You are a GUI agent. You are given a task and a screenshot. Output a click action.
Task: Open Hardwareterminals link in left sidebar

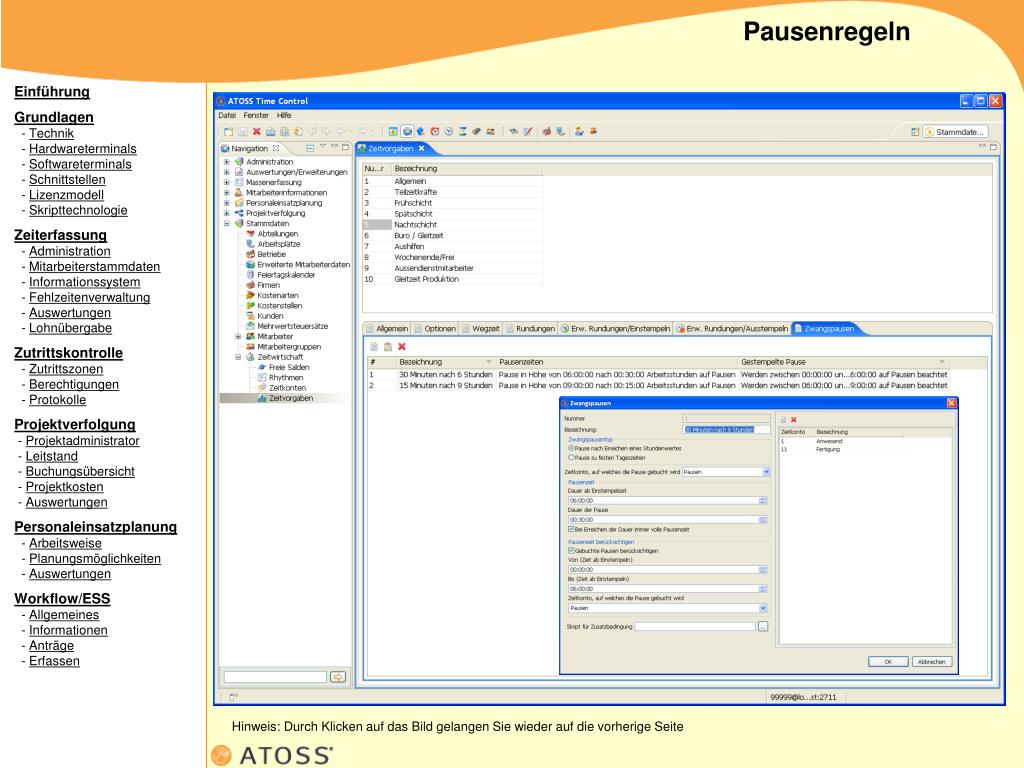pos(82,149)
